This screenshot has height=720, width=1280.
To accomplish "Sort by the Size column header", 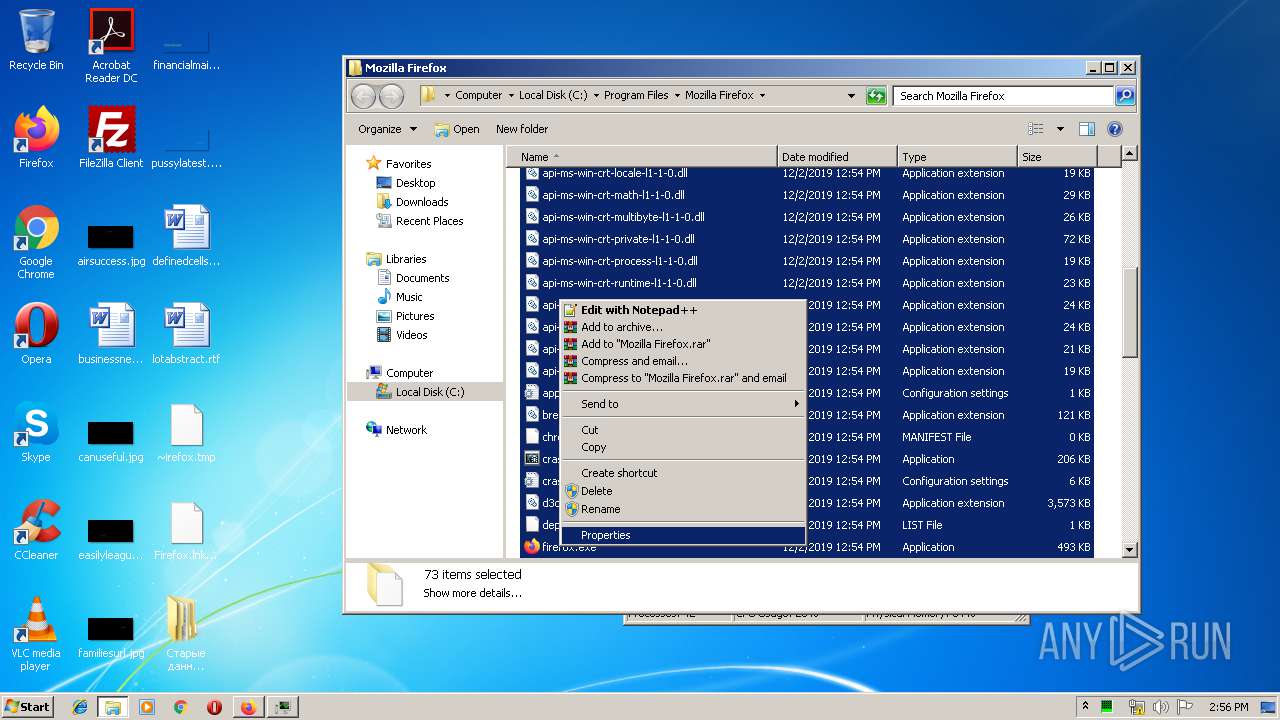I will tap(1057, 157).
